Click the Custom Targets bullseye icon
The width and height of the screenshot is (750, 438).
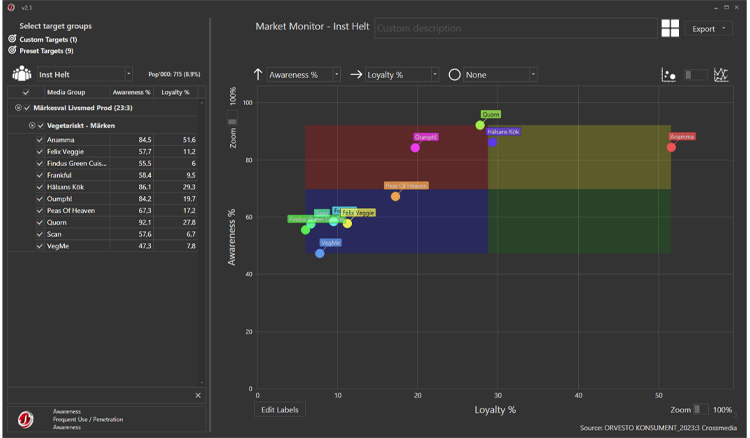[12, 39]
